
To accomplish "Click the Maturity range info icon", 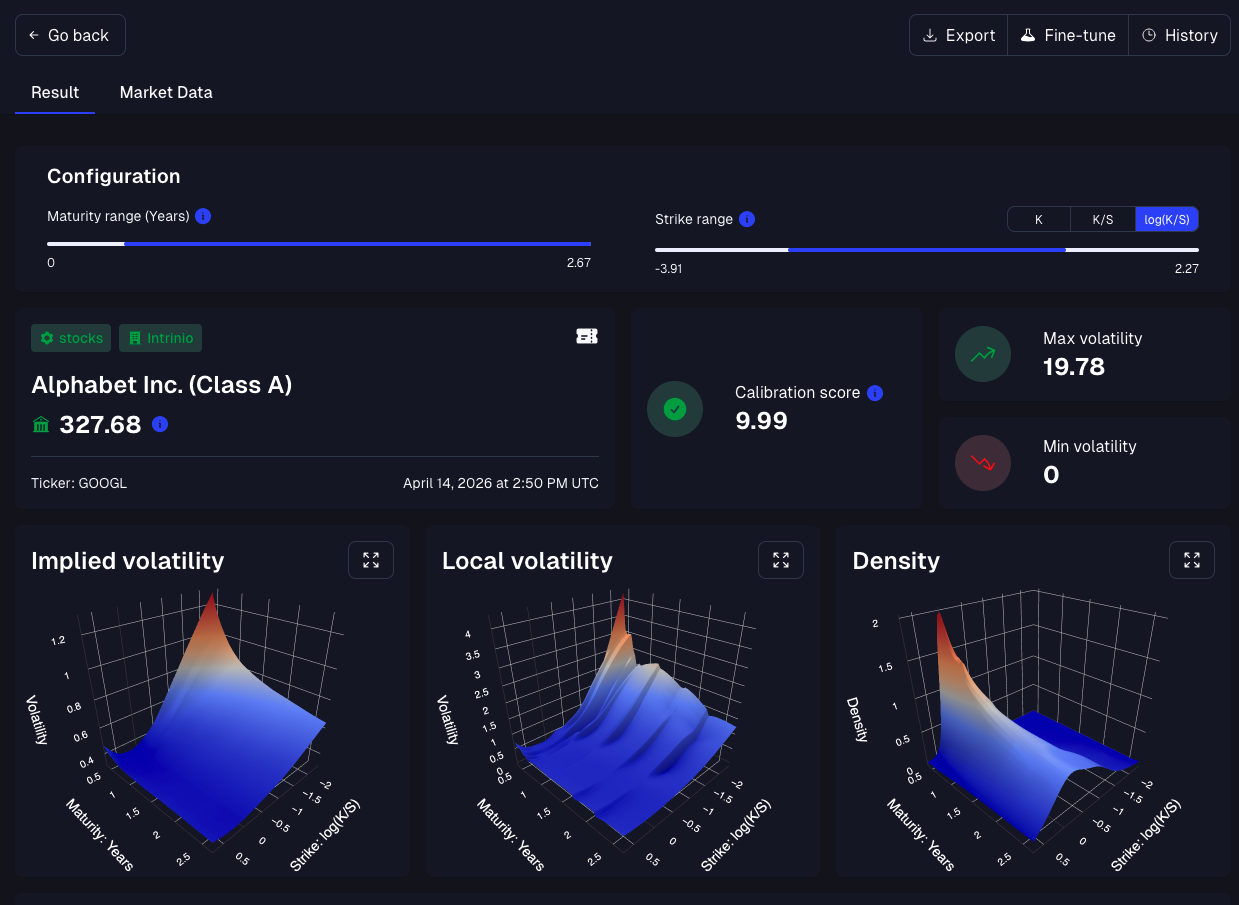I will click(x=203, y=216).
